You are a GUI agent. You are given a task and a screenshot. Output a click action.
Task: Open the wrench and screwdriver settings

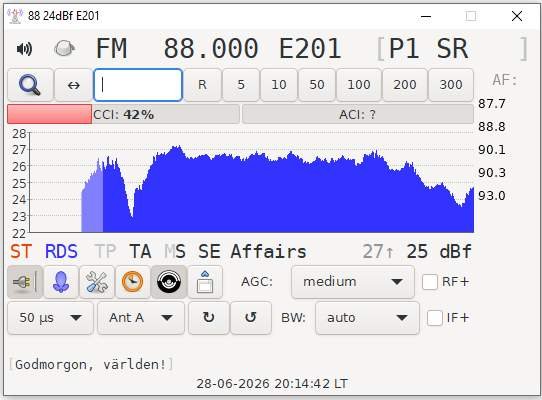pyautogui.click(x=97, y=282)
